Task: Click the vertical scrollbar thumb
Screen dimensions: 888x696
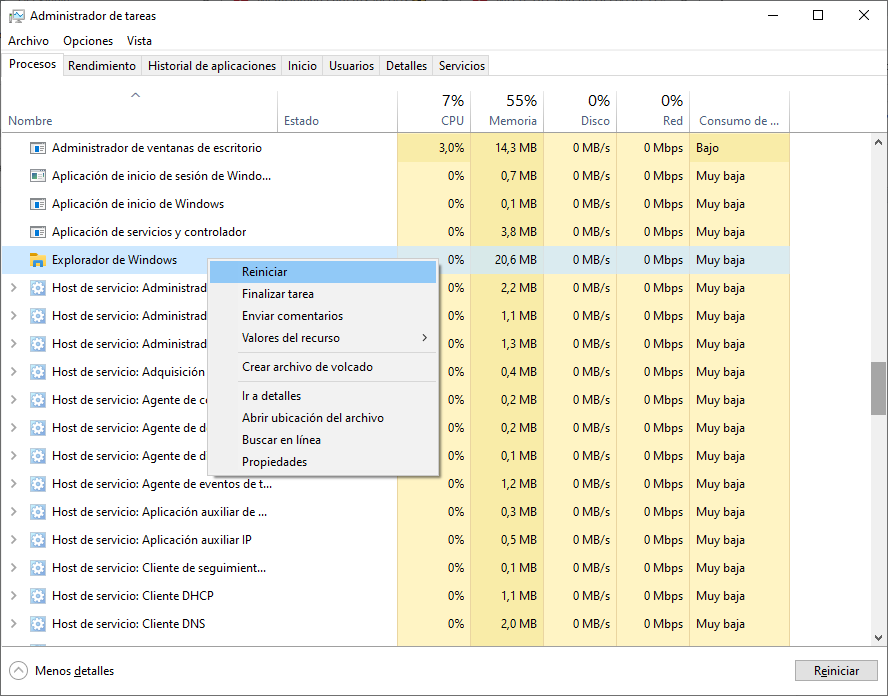Action: point(878,388)
